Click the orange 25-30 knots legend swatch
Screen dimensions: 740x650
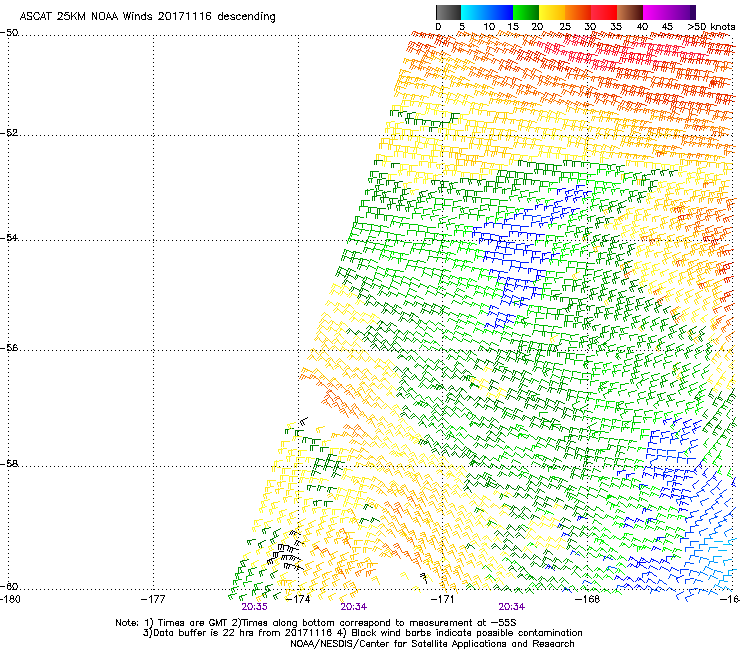tap(578, 12)
